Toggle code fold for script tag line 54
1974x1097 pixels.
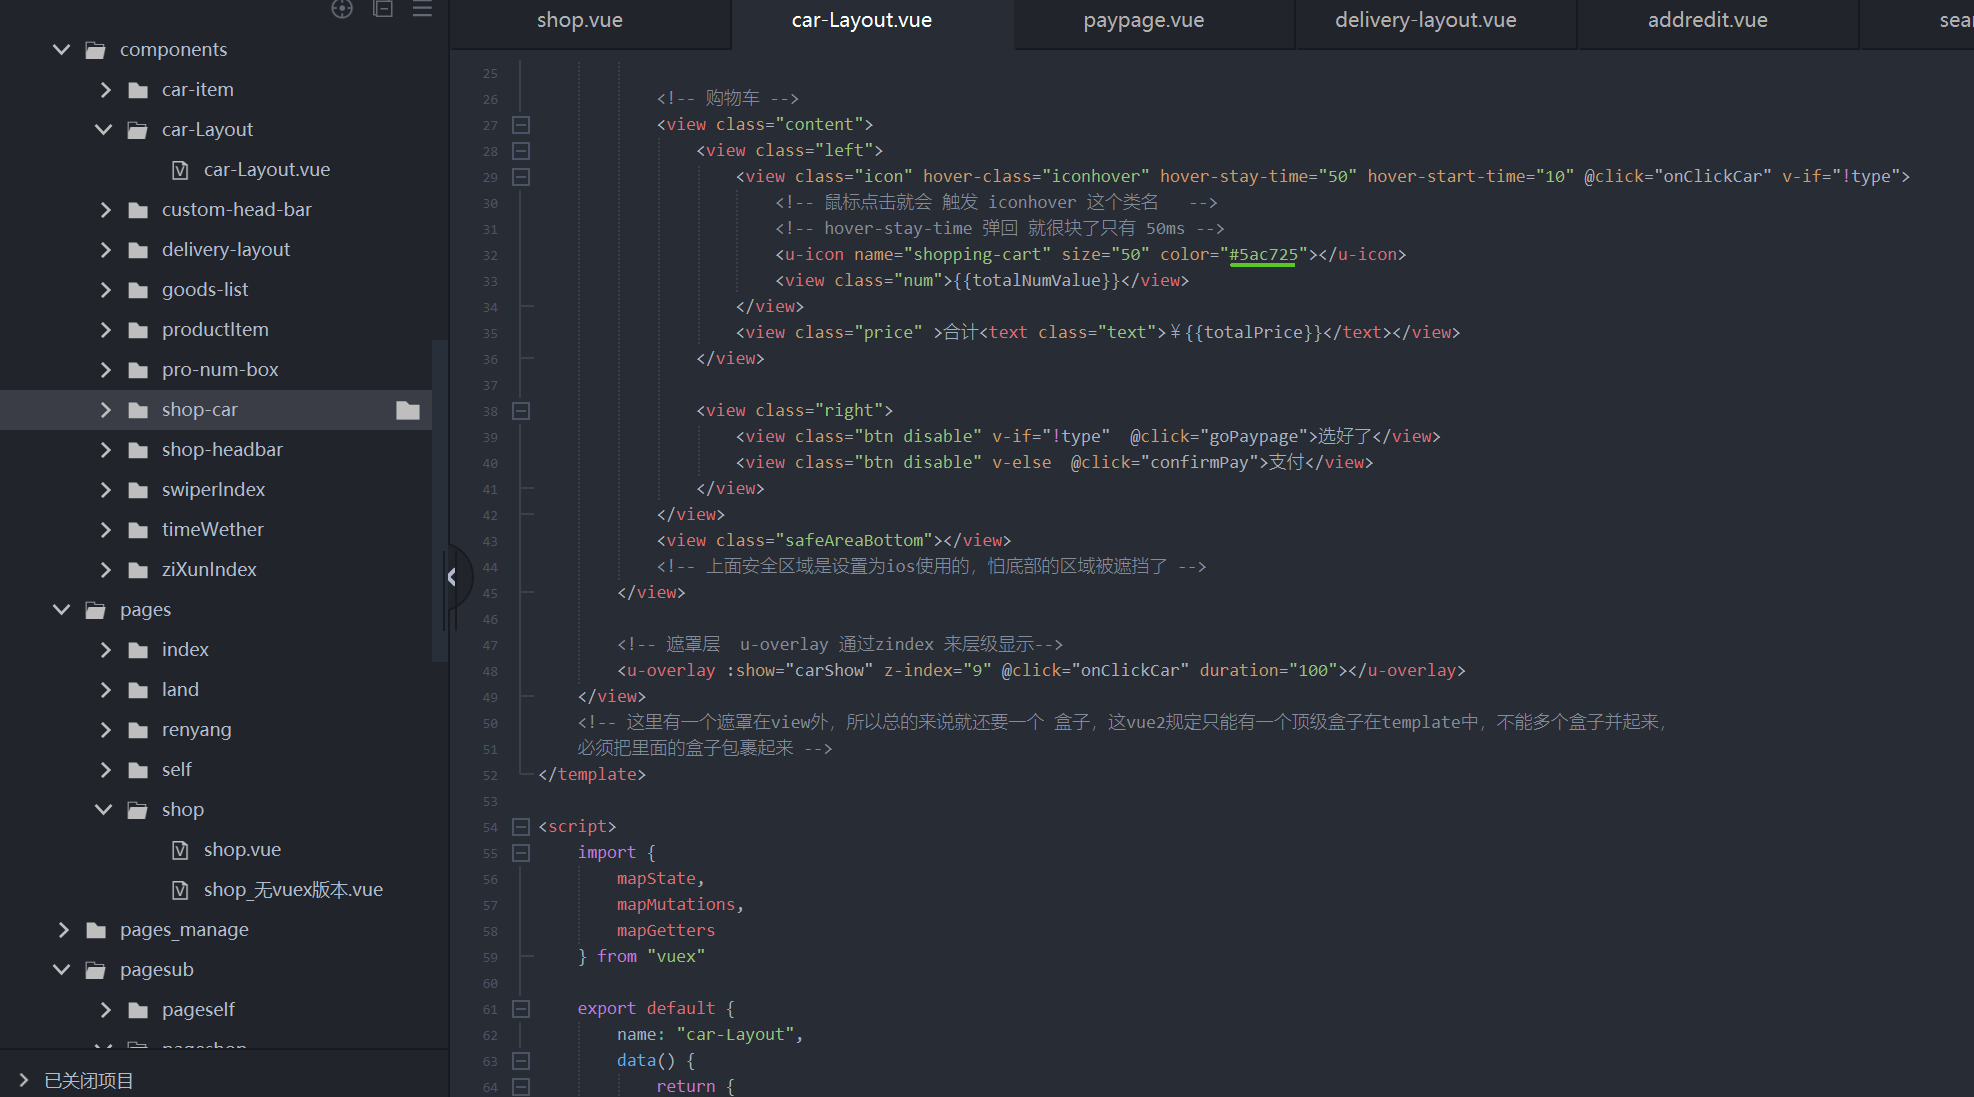[x=521, y=827]
